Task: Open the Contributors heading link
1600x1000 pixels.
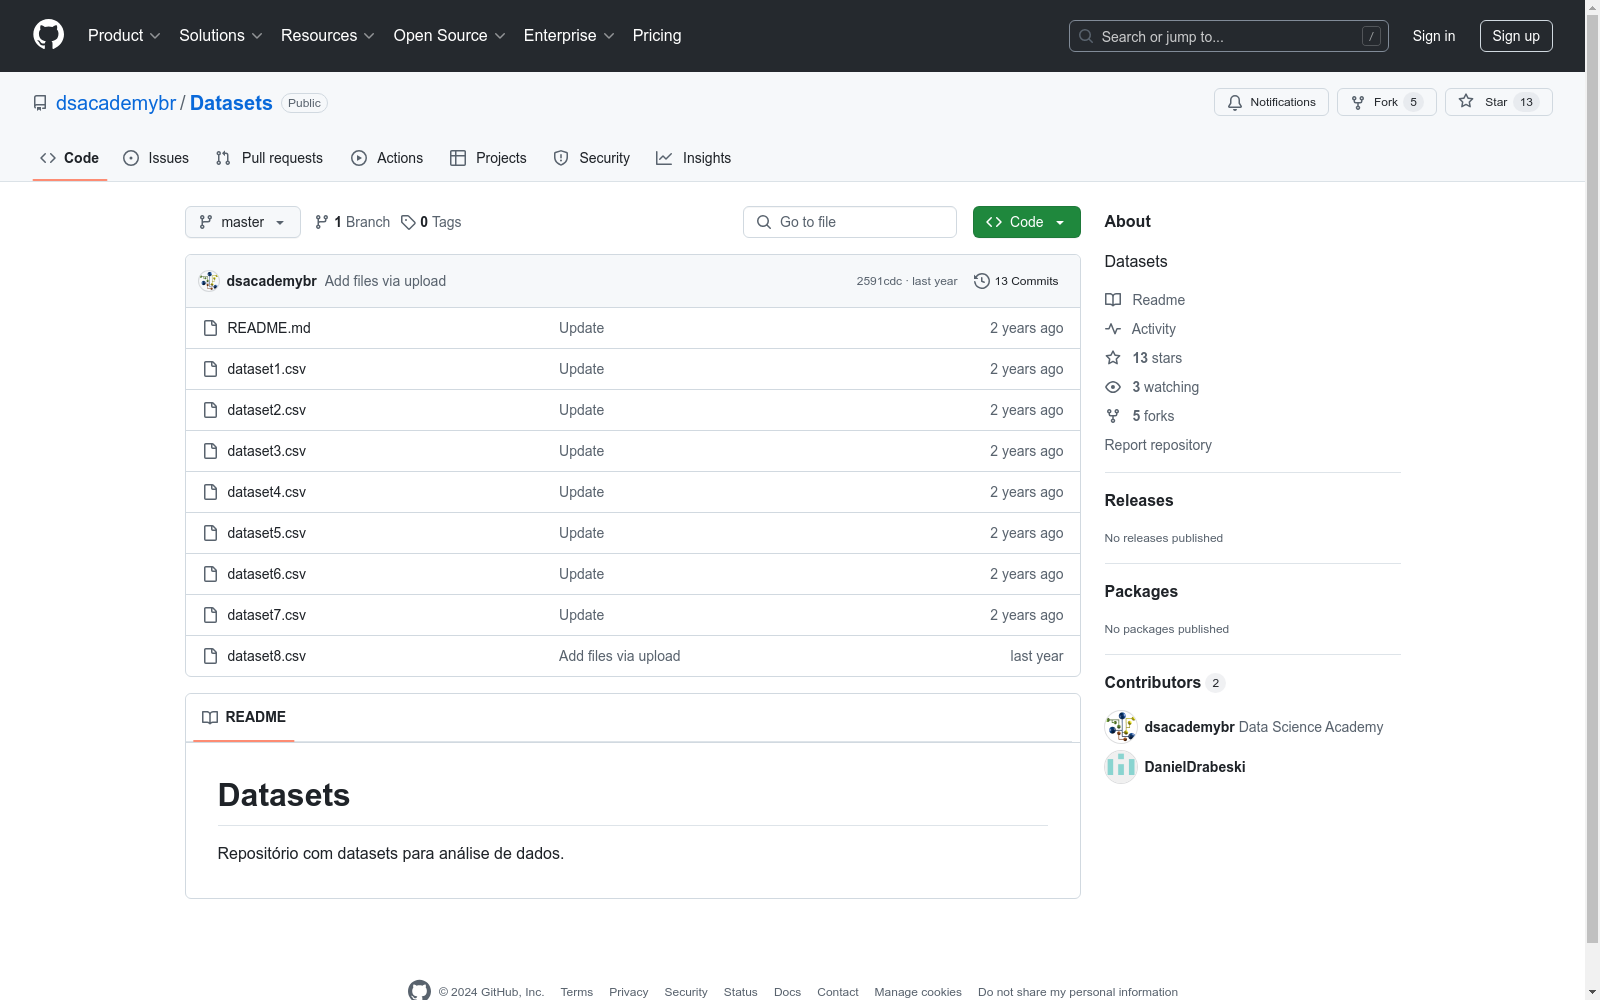Action: tap(1165, 682)
